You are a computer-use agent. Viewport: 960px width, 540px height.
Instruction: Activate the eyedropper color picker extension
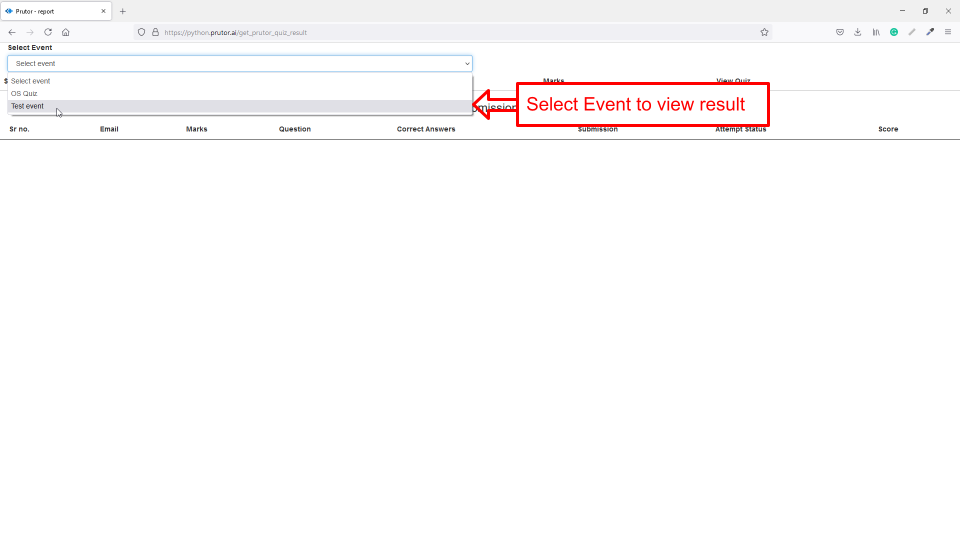930,32
